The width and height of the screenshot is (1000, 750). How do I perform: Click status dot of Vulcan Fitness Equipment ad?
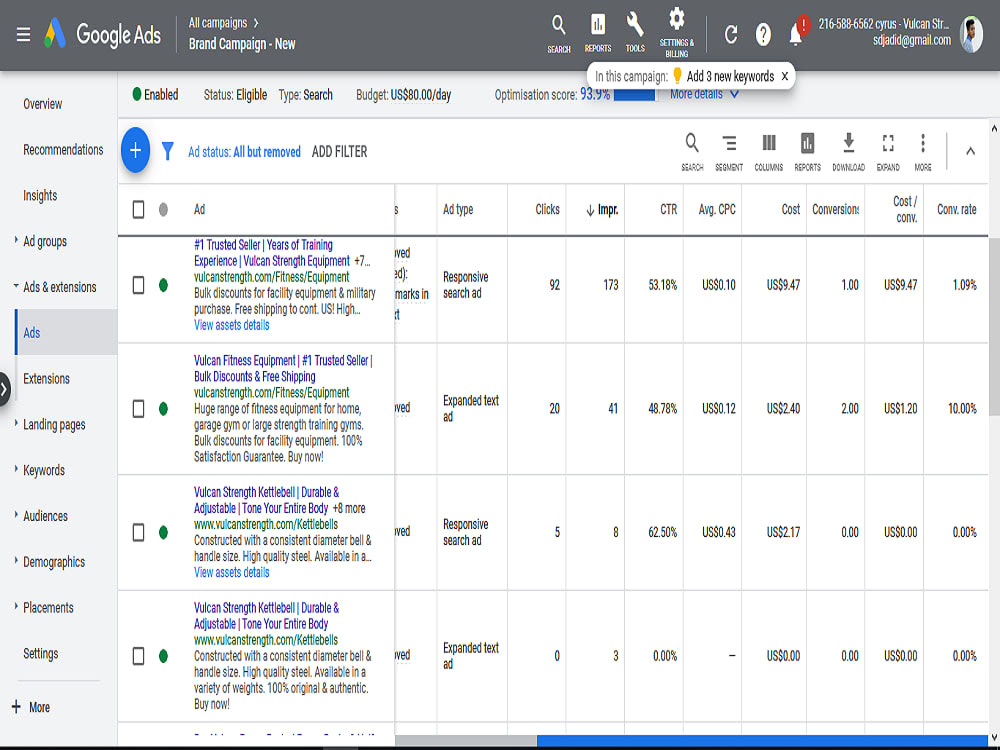[163, 409]
